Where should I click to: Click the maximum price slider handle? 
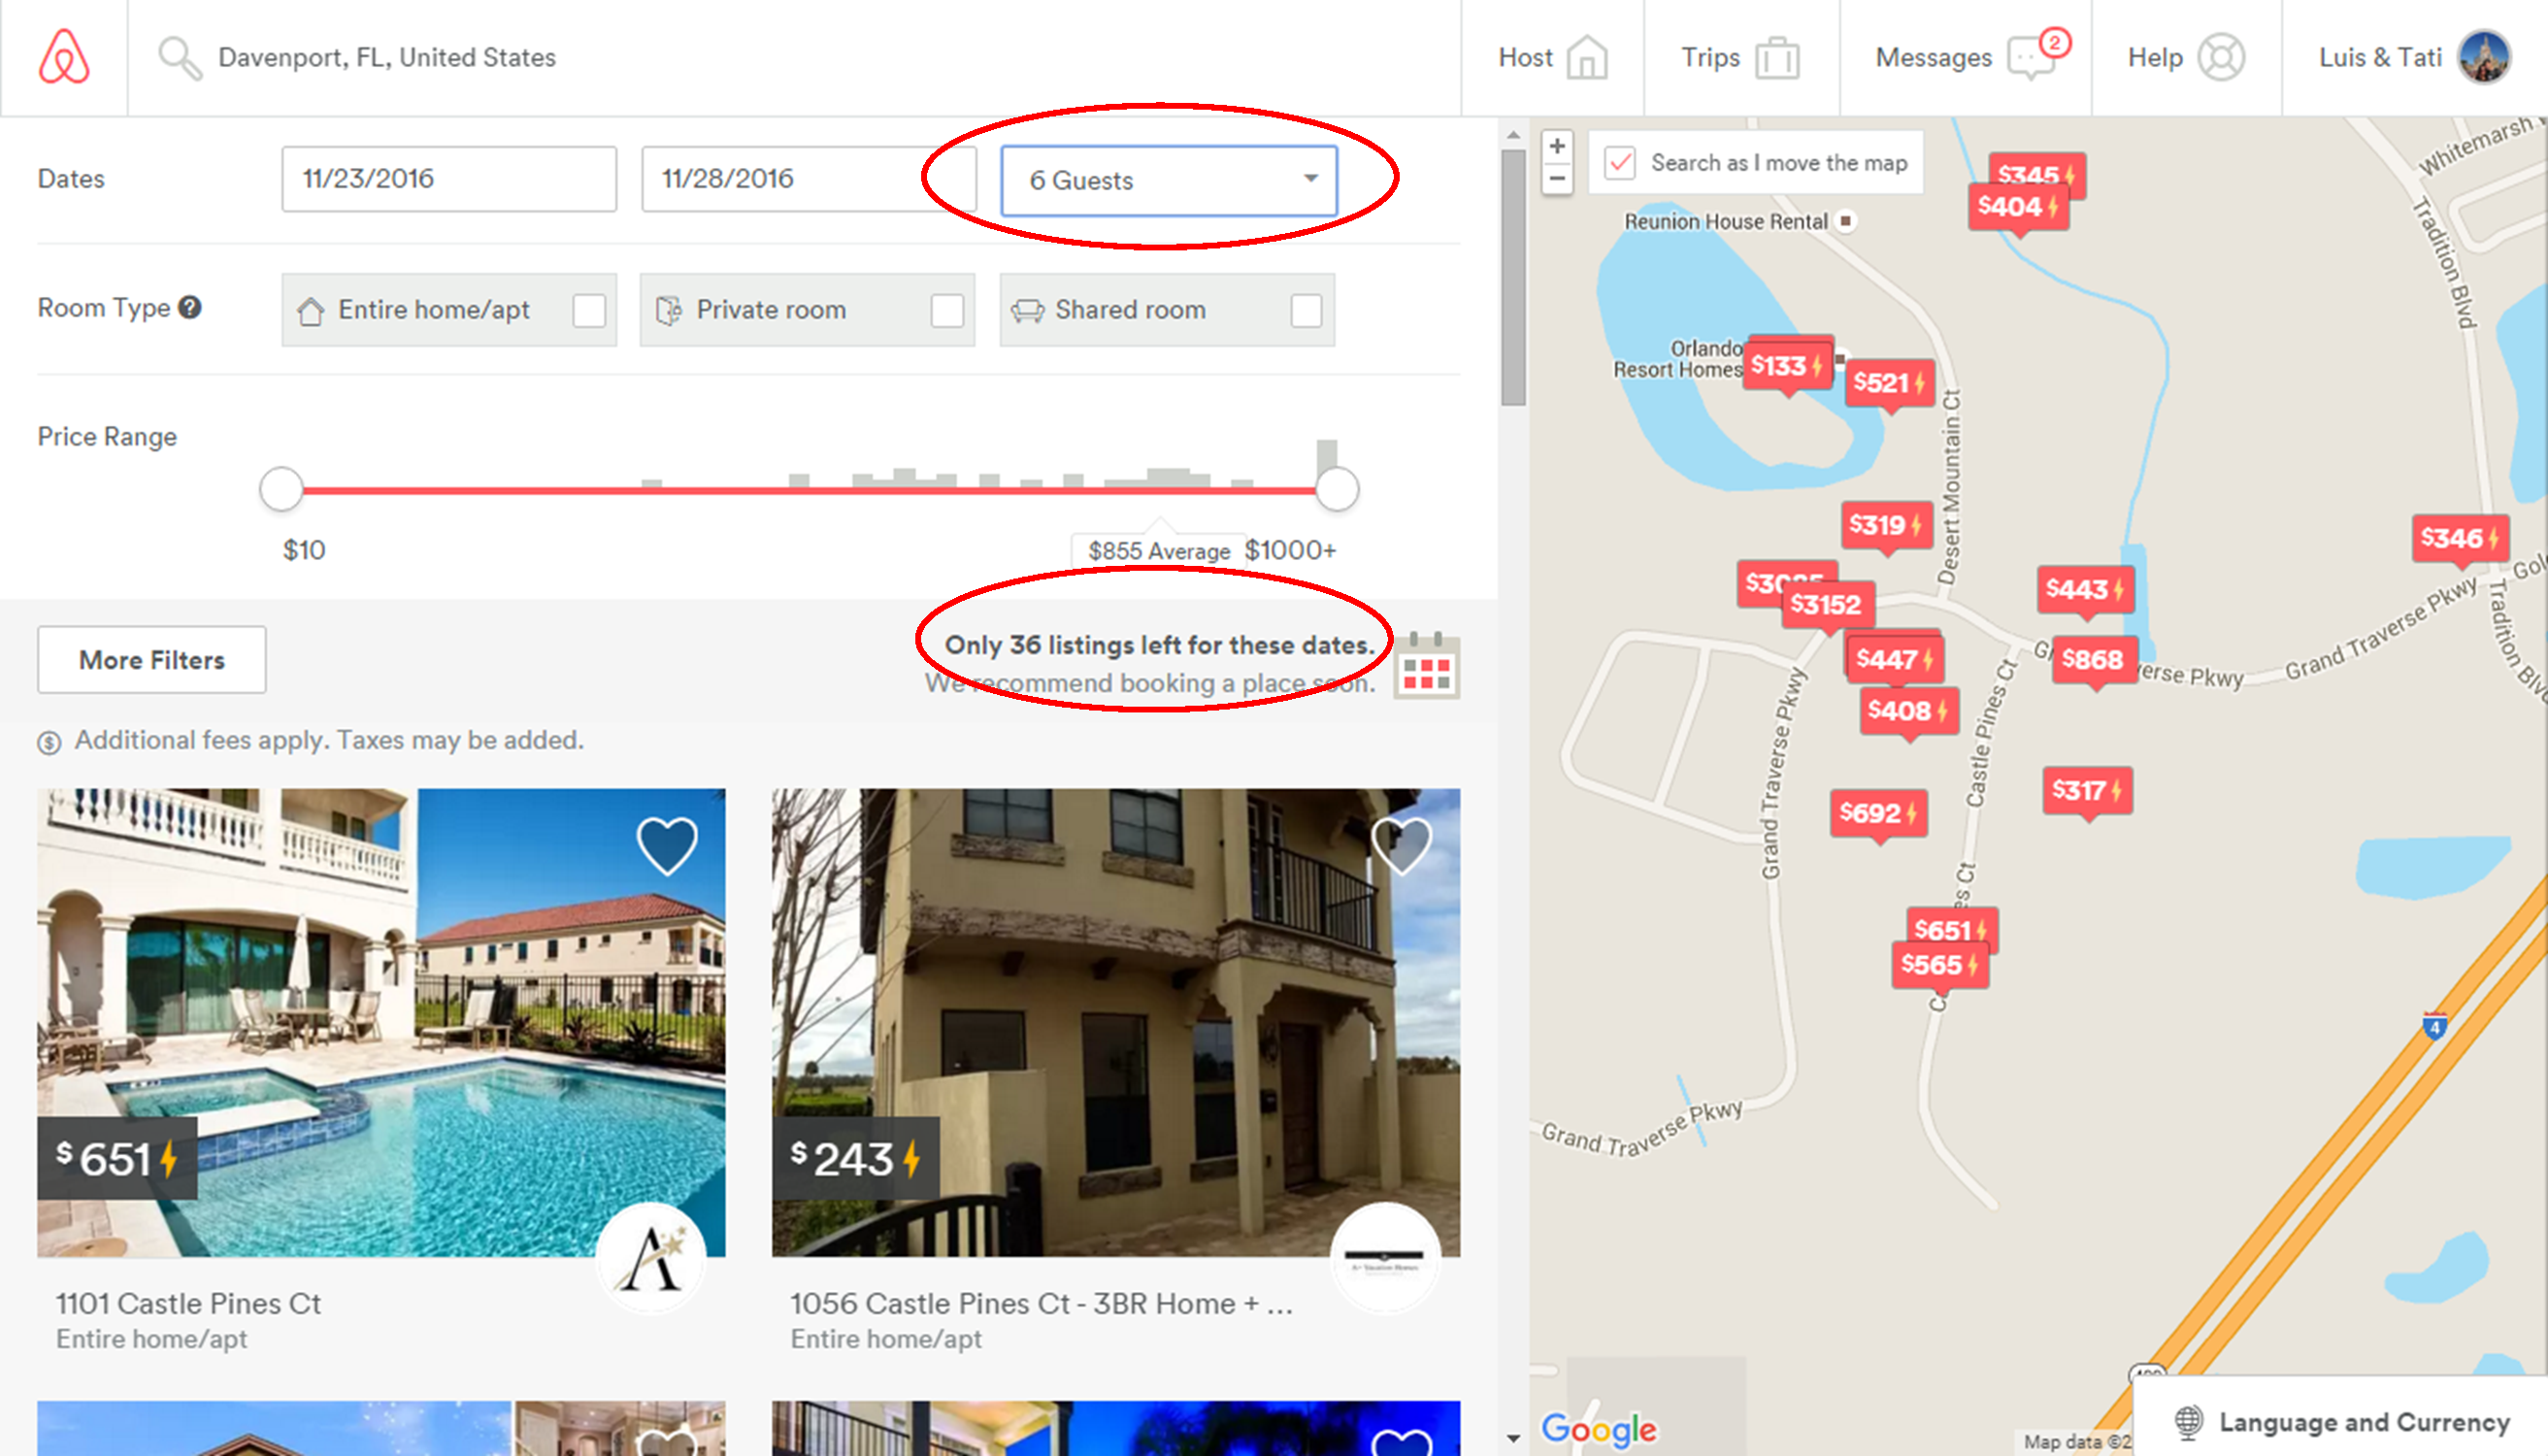click(x=1336, y=490)
